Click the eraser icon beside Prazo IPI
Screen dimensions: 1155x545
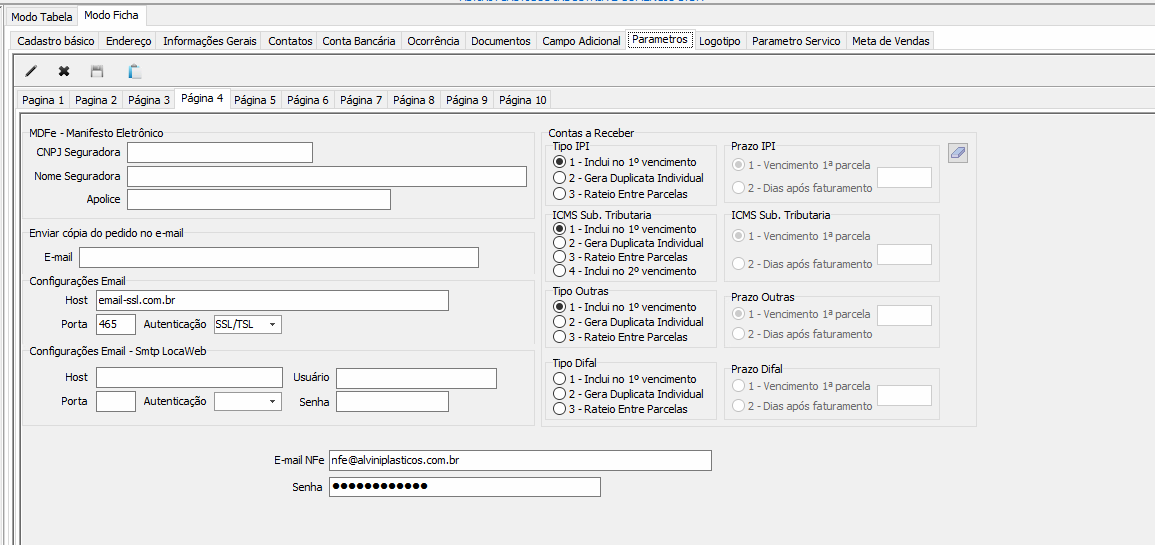pyautogui.click(x=957, y=153)
